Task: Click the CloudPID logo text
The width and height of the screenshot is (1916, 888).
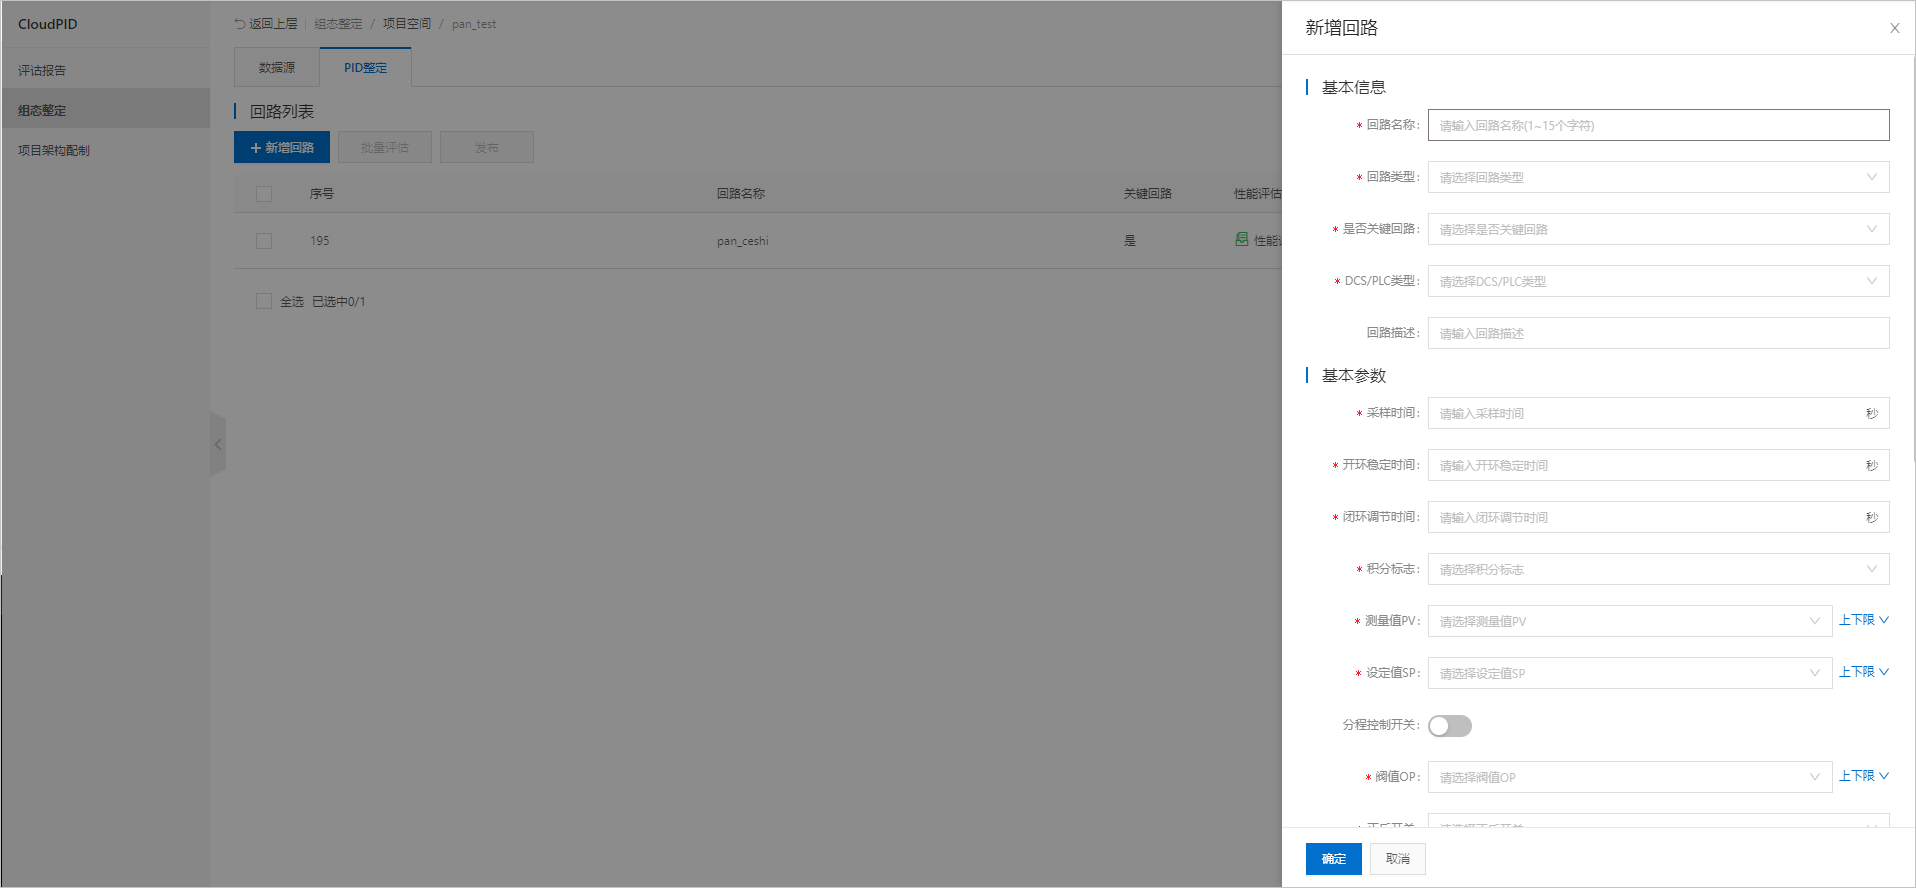Action: (47, 24)
